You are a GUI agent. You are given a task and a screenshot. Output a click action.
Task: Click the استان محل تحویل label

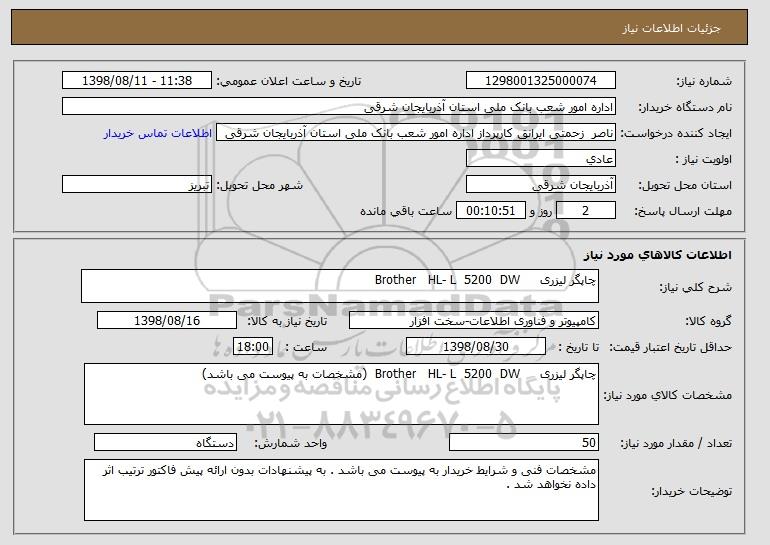[685, 186]
